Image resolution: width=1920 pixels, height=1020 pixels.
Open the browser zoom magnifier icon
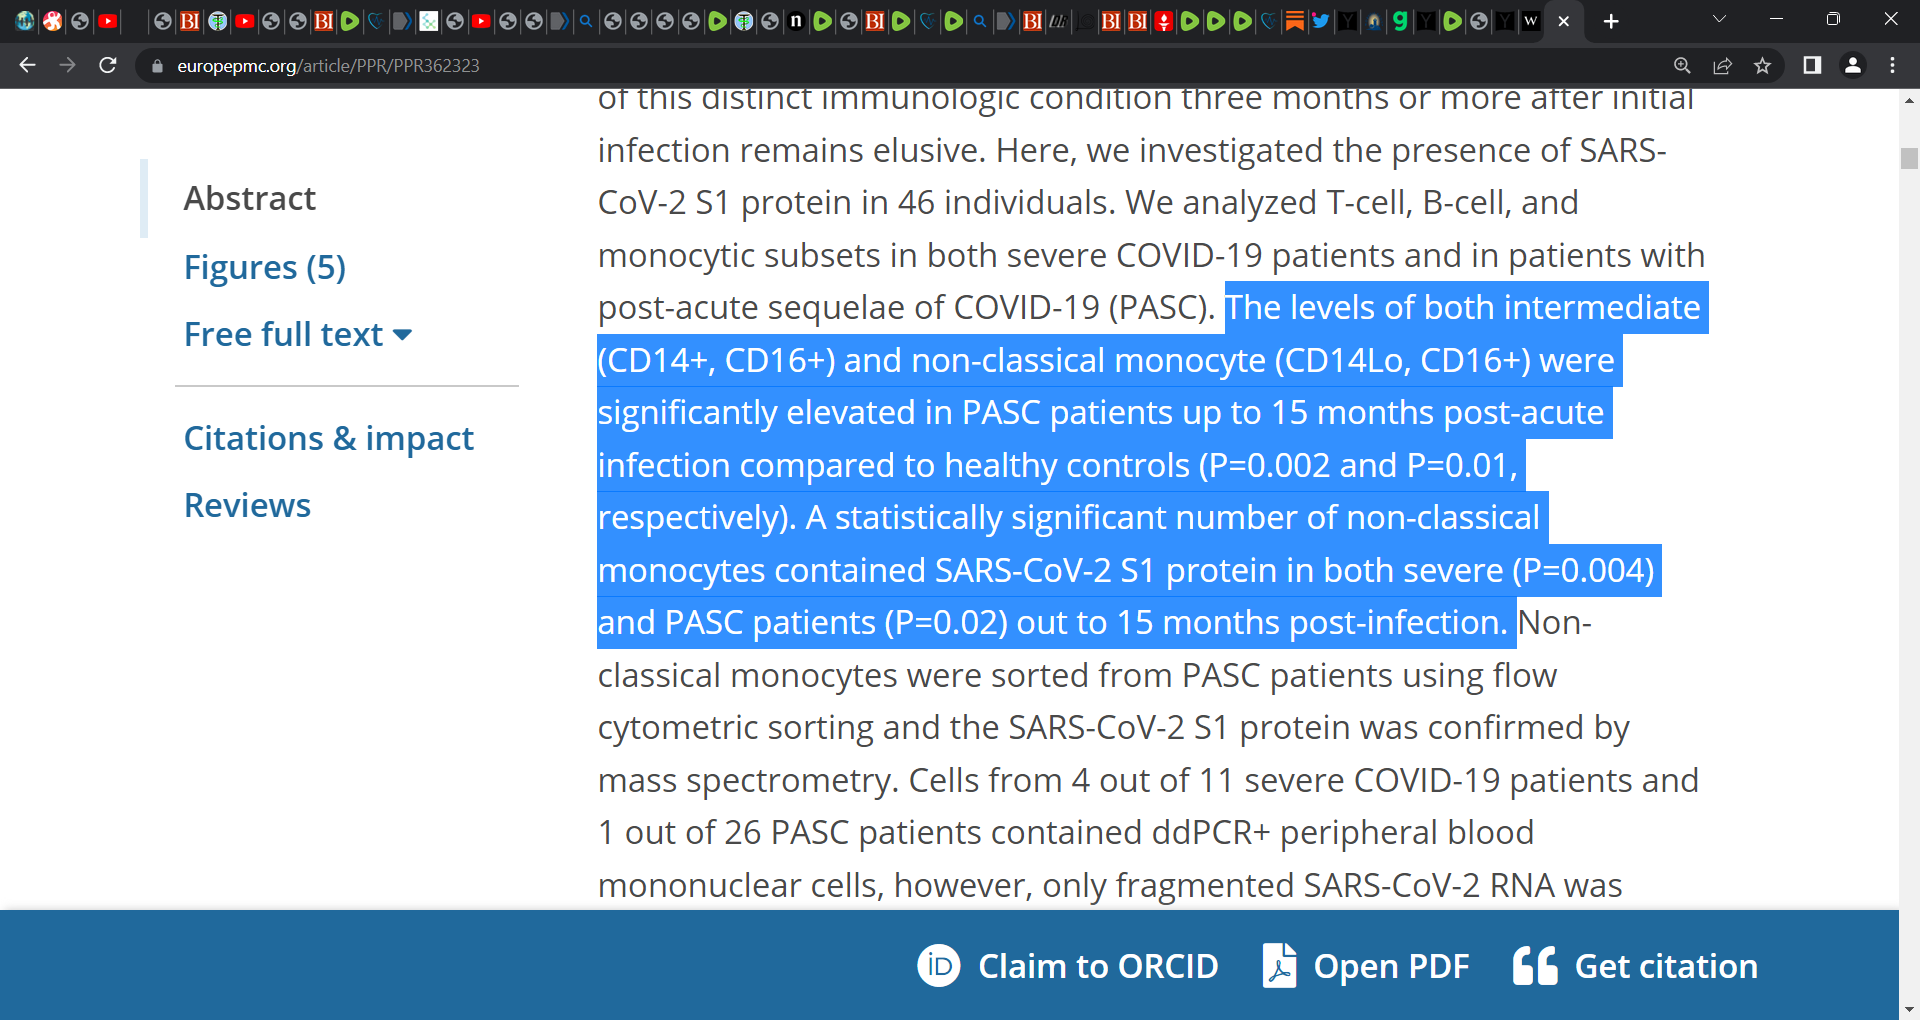click(1682, 66)
